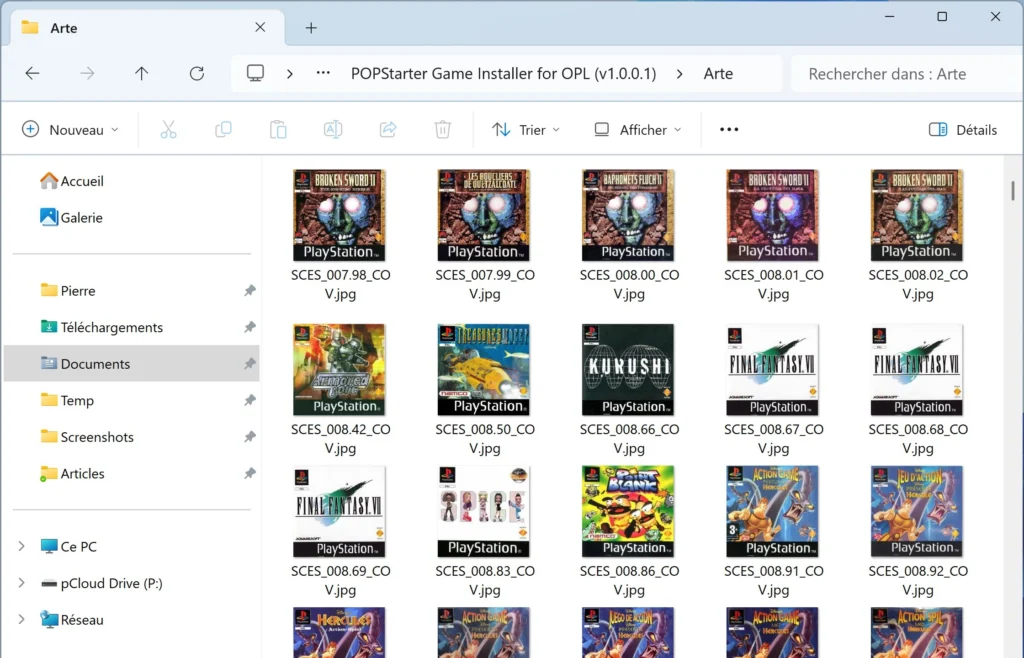Select SCES_007.98_COV.jpg Broken Sword II thumbnail
1024x658 pixels.
click(x=339, y=215)
